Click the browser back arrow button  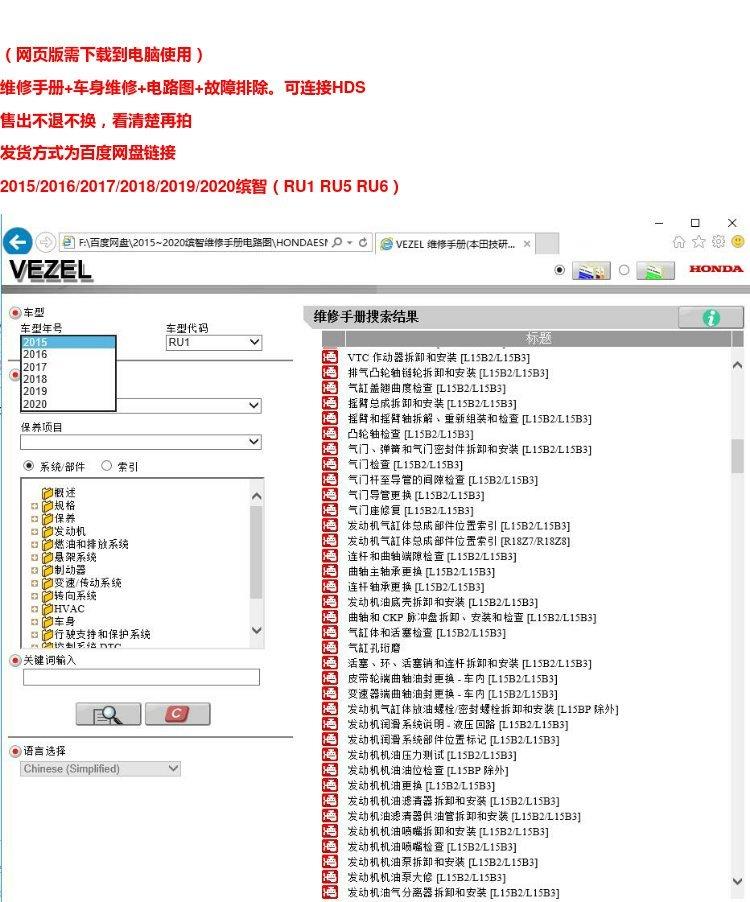(18, 242)
